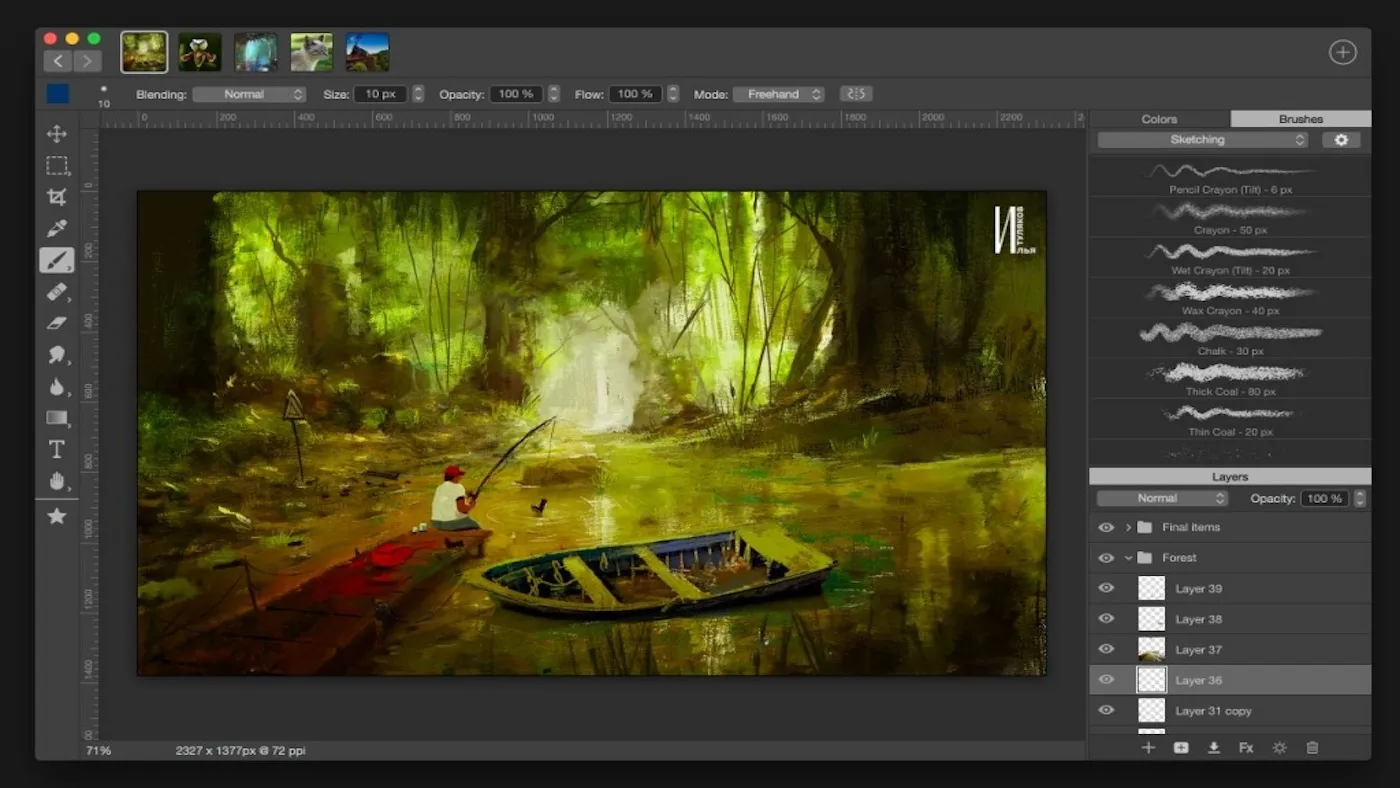The width and height of the screenshot is (1400, 788).
Task: Select the Move tool
Action: (x=57, y=133)
